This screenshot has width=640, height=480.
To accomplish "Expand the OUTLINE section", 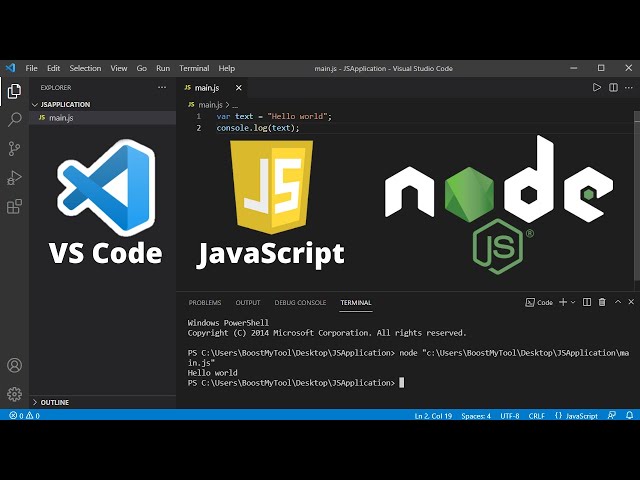I will coord(35,402).
